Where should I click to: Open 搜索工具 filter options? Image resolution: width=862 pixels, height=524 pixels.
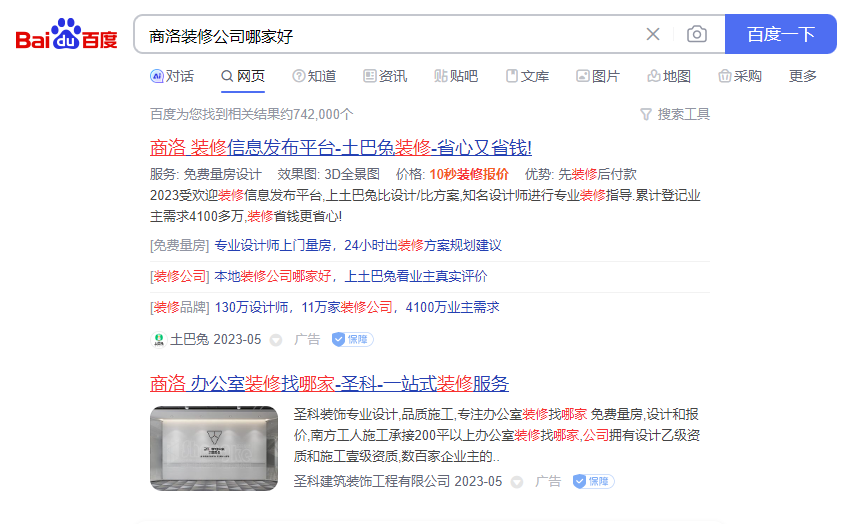pyautogui.click(x=675, y=114)
